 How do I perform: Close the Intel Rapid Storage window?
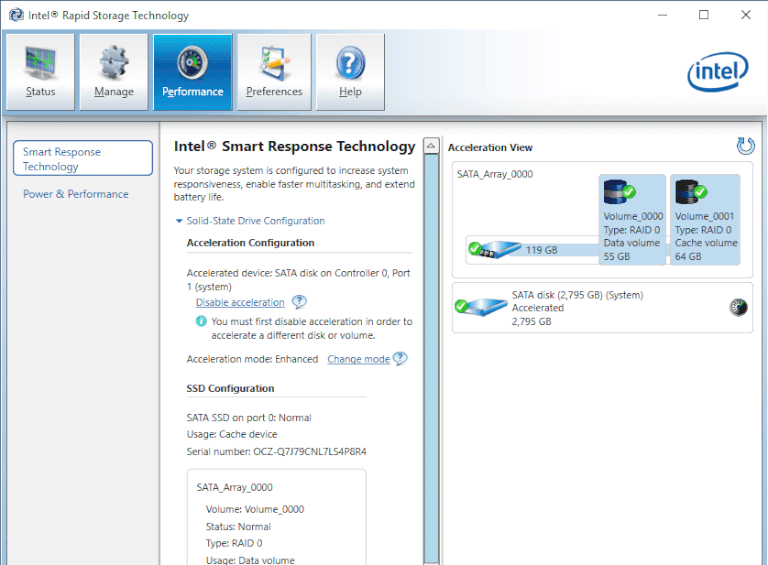tap(746, 15)
